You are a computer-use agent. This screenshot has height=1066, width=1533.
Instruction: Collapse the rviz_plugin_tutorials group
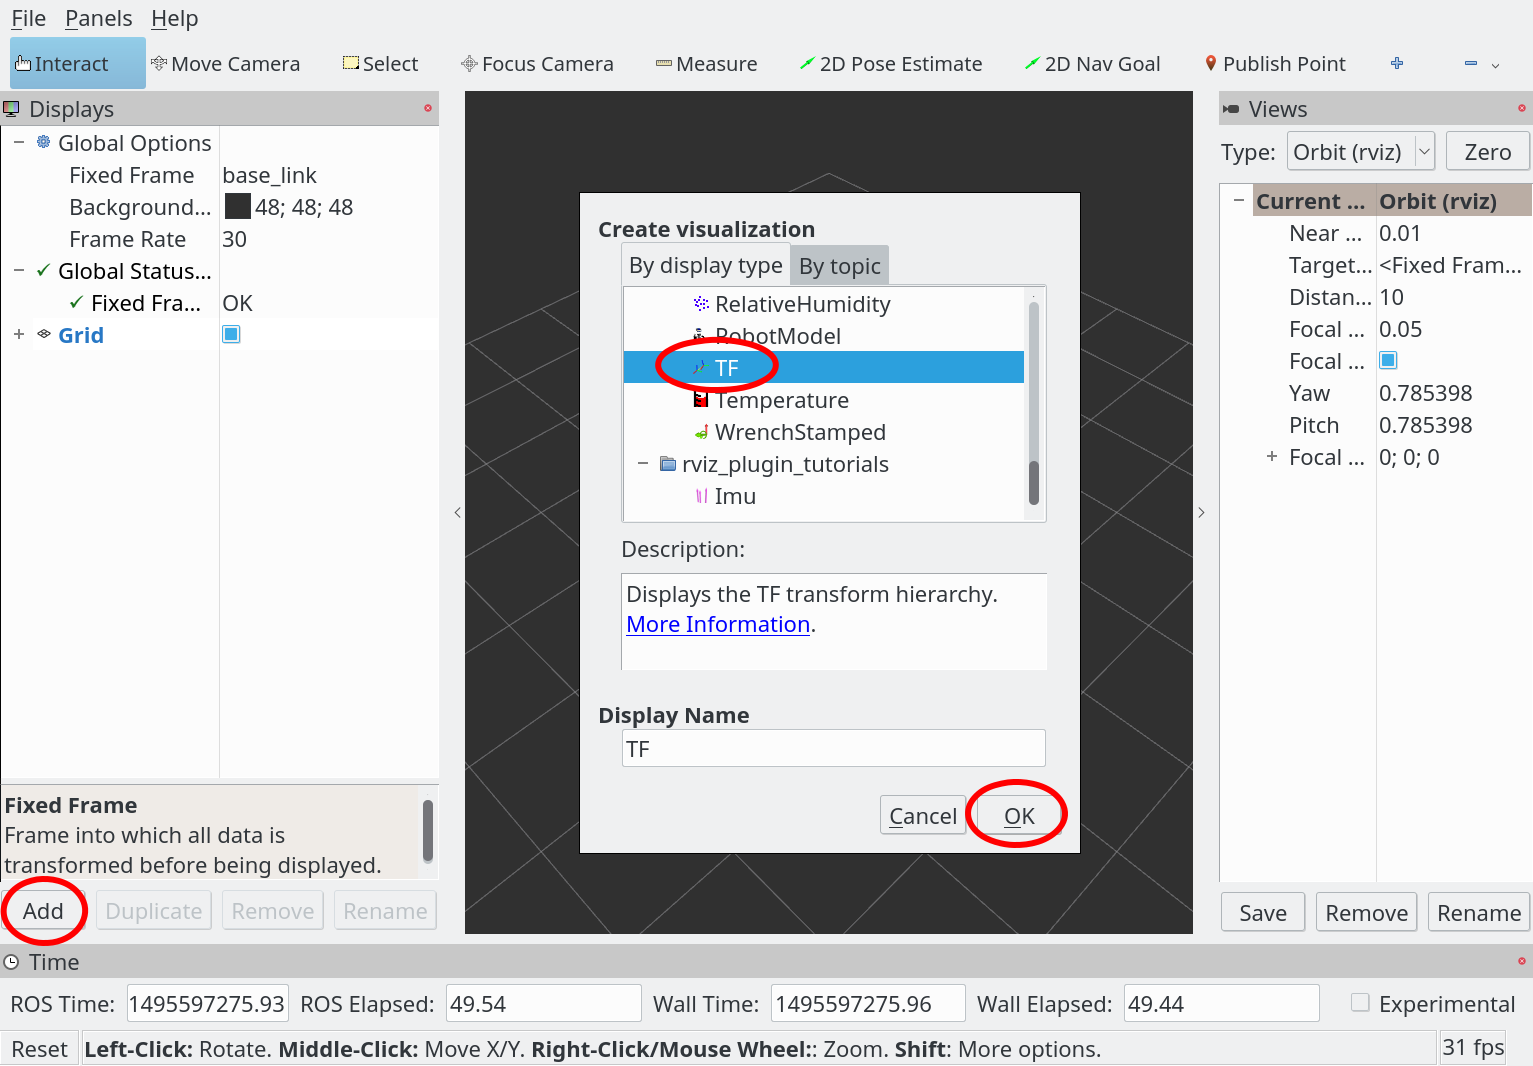[x=643, y=463]
